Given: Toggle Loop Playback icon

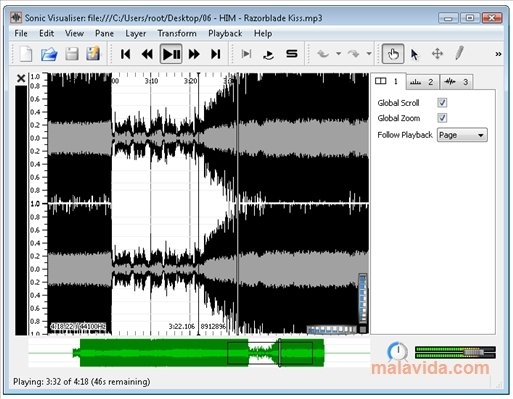Looking at the screenshot, I should point(268,54).
